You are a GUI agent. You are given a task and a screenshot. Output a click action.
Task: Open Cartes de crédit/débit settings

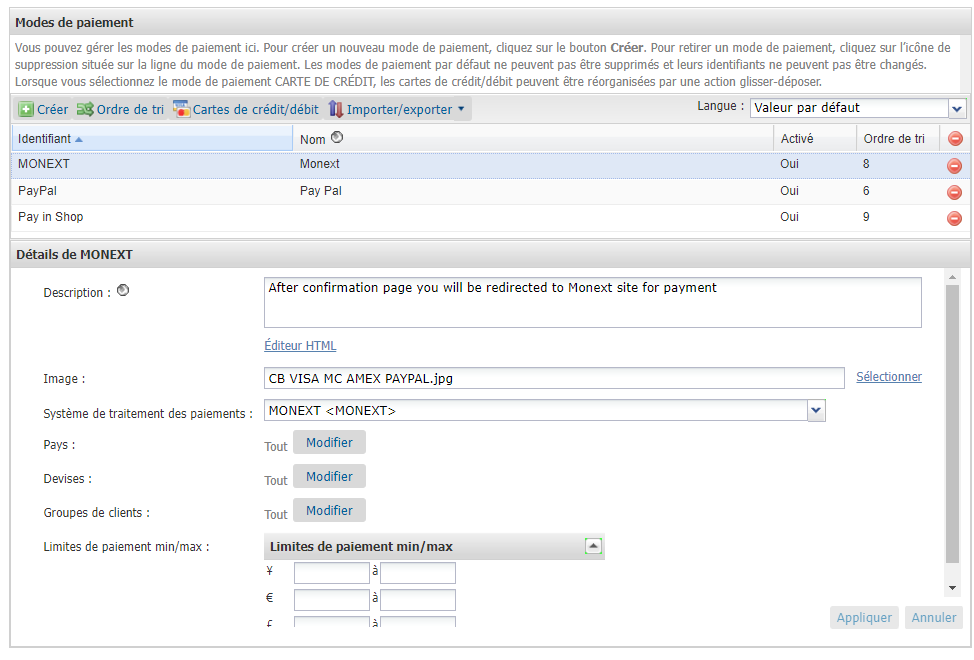coord(245,109)
